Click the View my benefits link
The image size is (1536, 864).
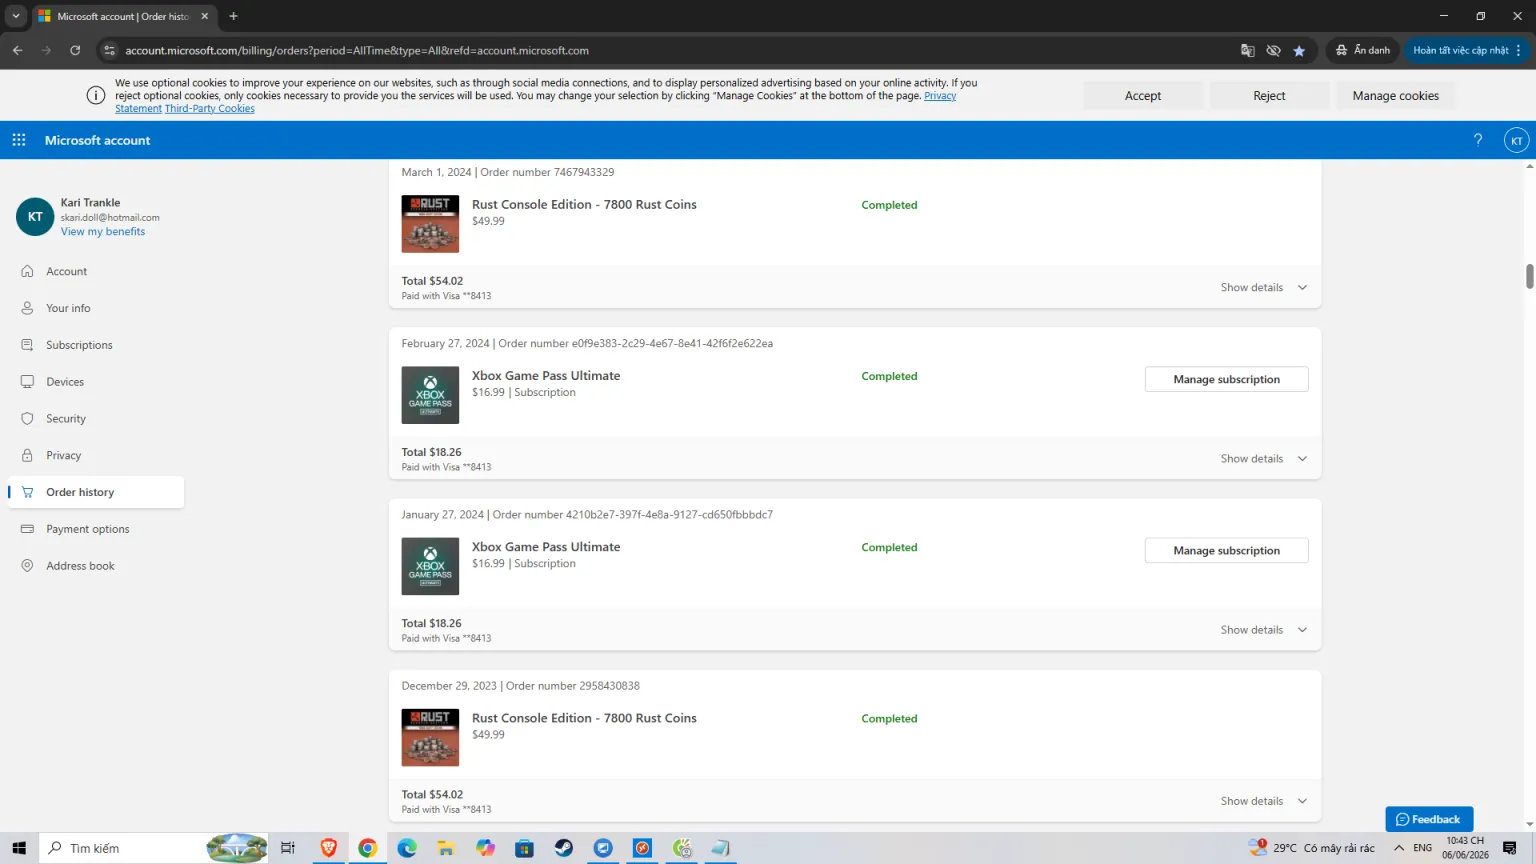[x=103, y=231]
